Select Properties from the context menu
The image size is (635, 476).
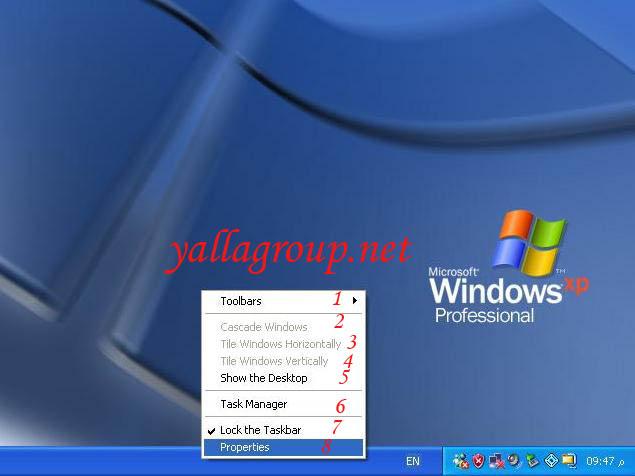245,447
